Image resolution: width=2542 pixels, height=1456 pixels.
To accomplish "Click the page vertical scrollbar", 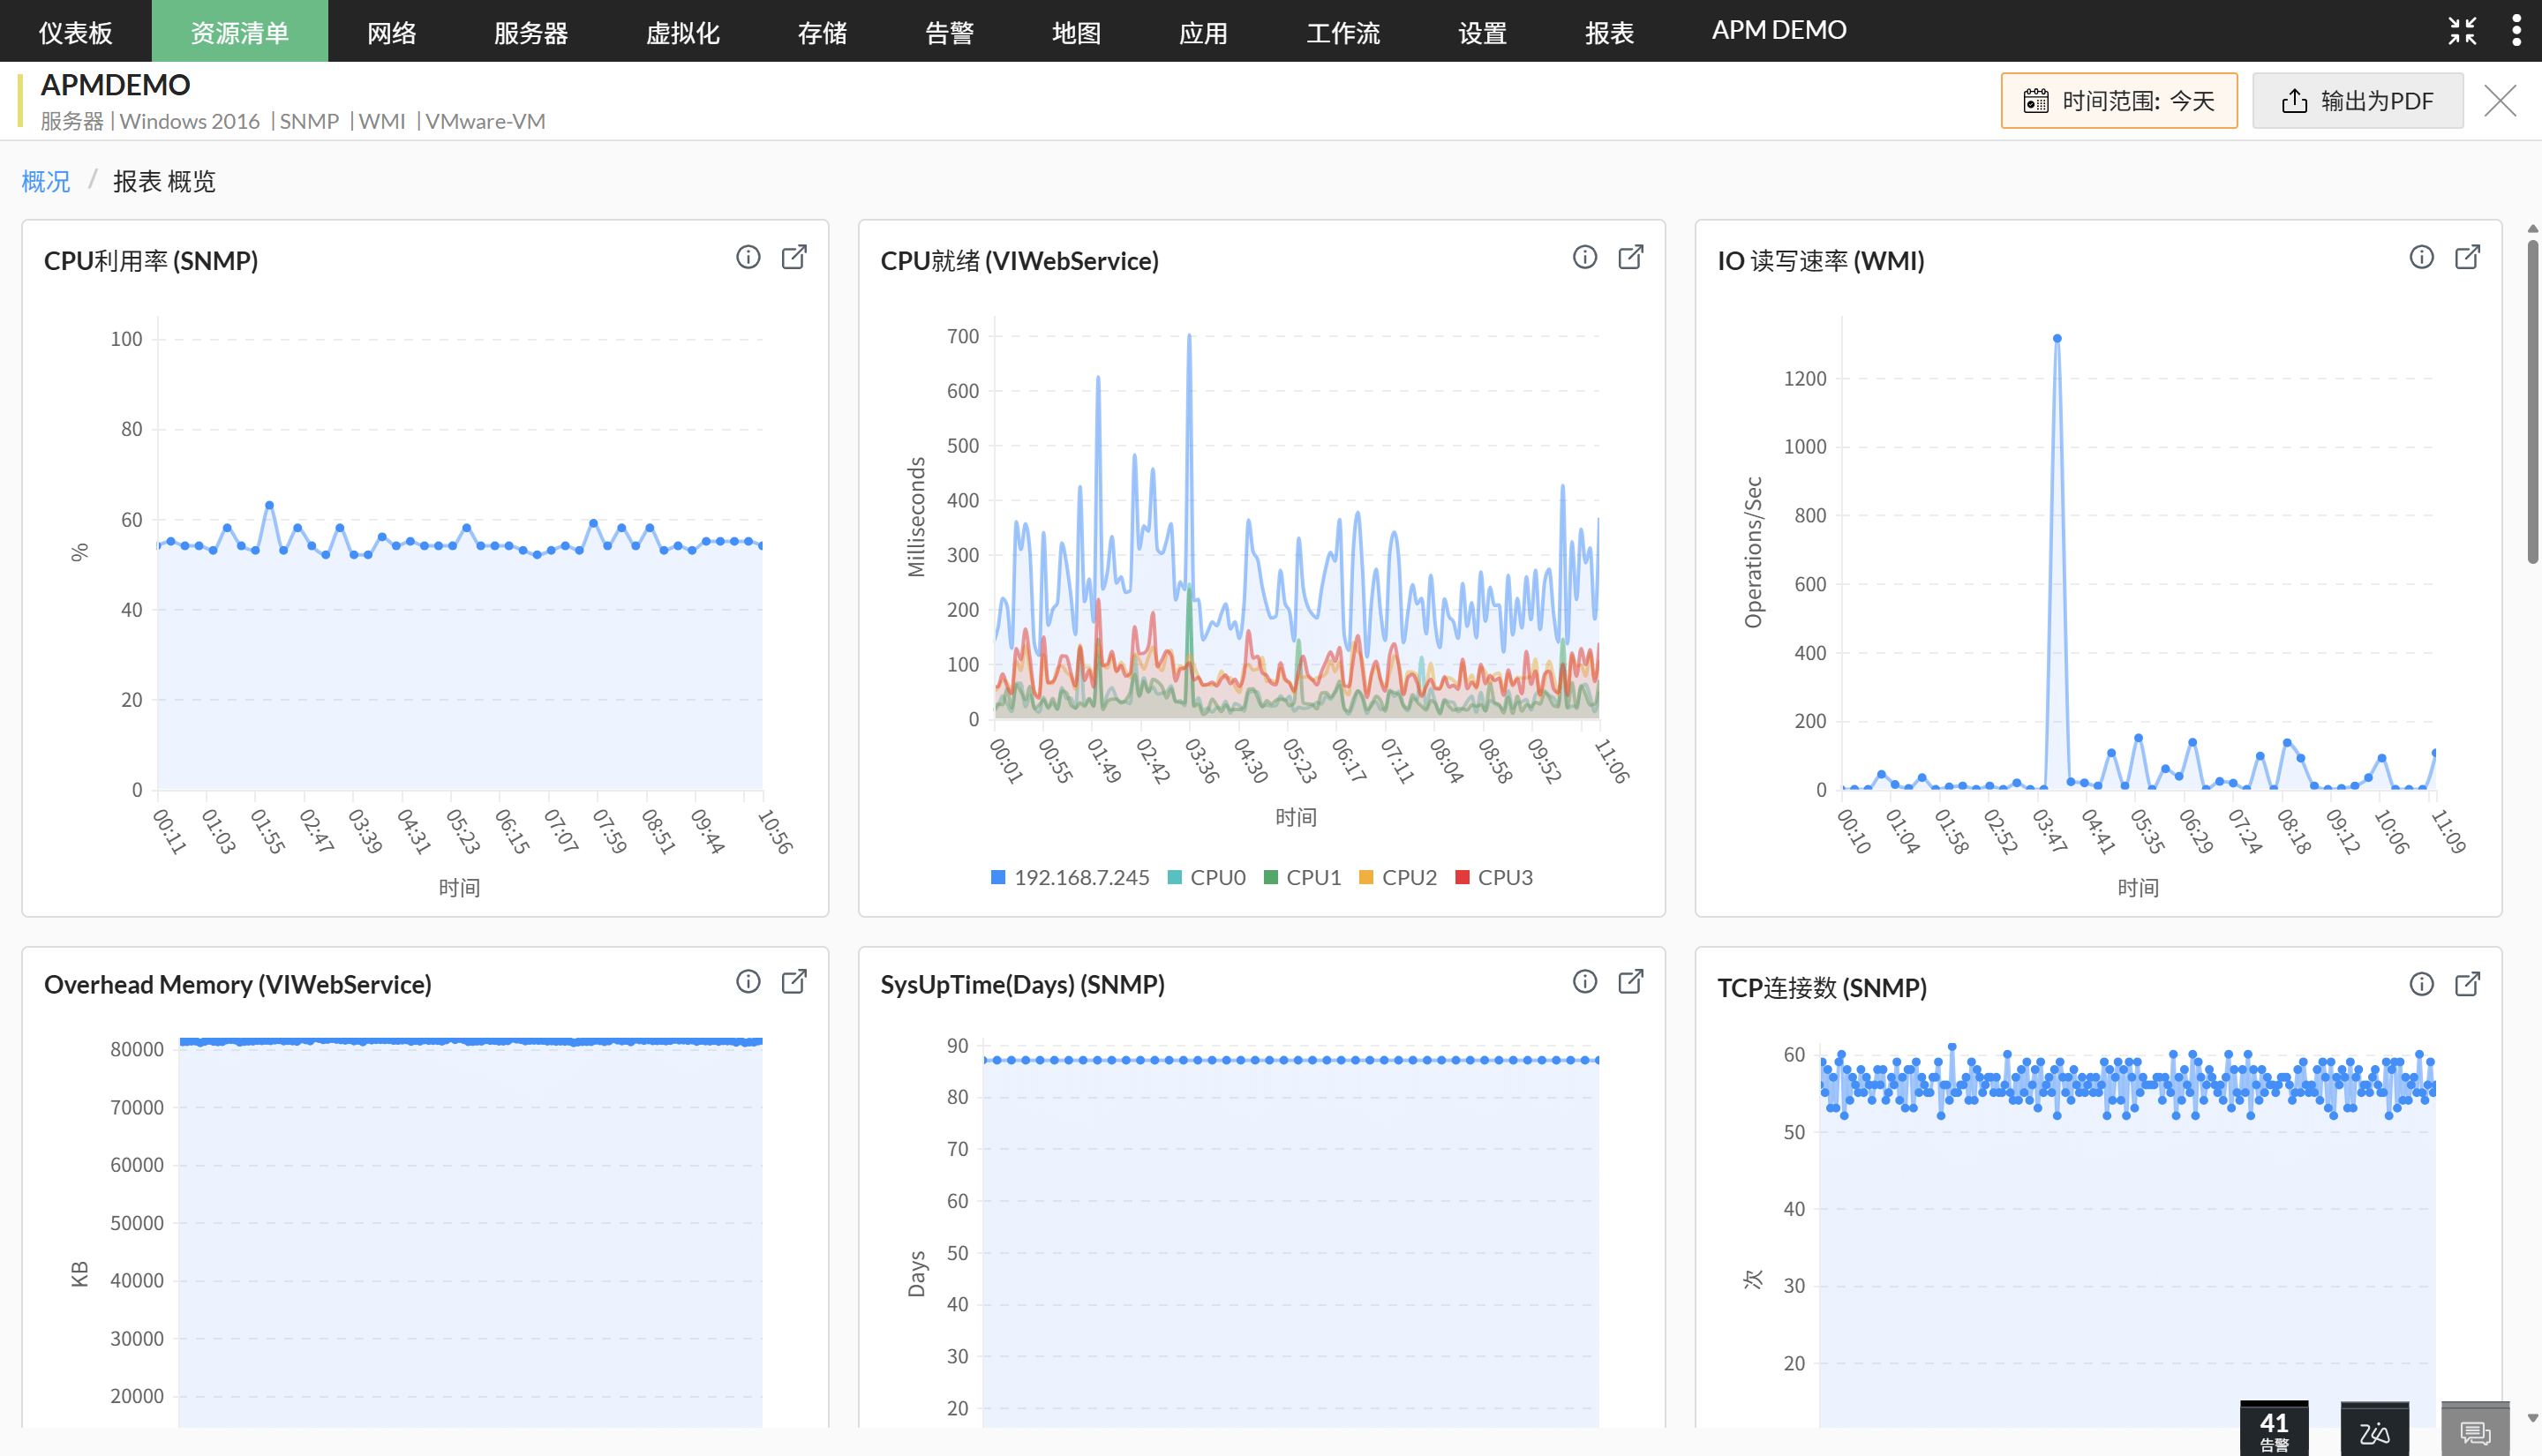I will pyautogui.click(x=2531, y=400).
